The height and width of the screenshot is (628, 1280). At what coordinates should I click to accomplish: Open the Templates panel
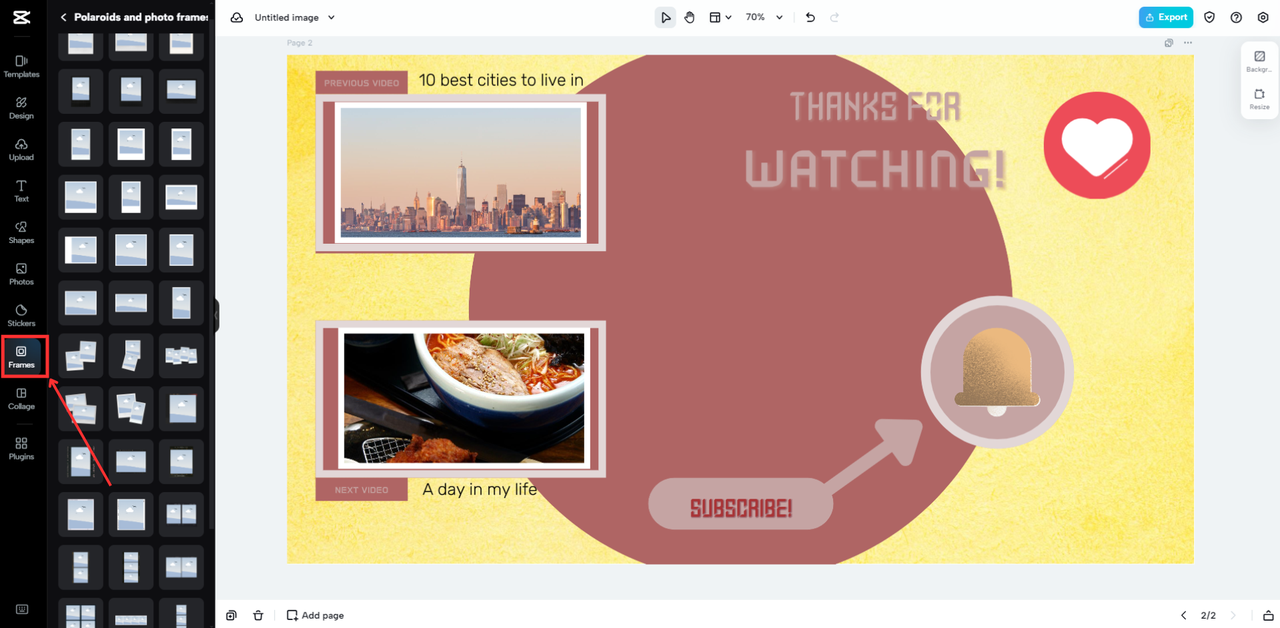[21, 66]
